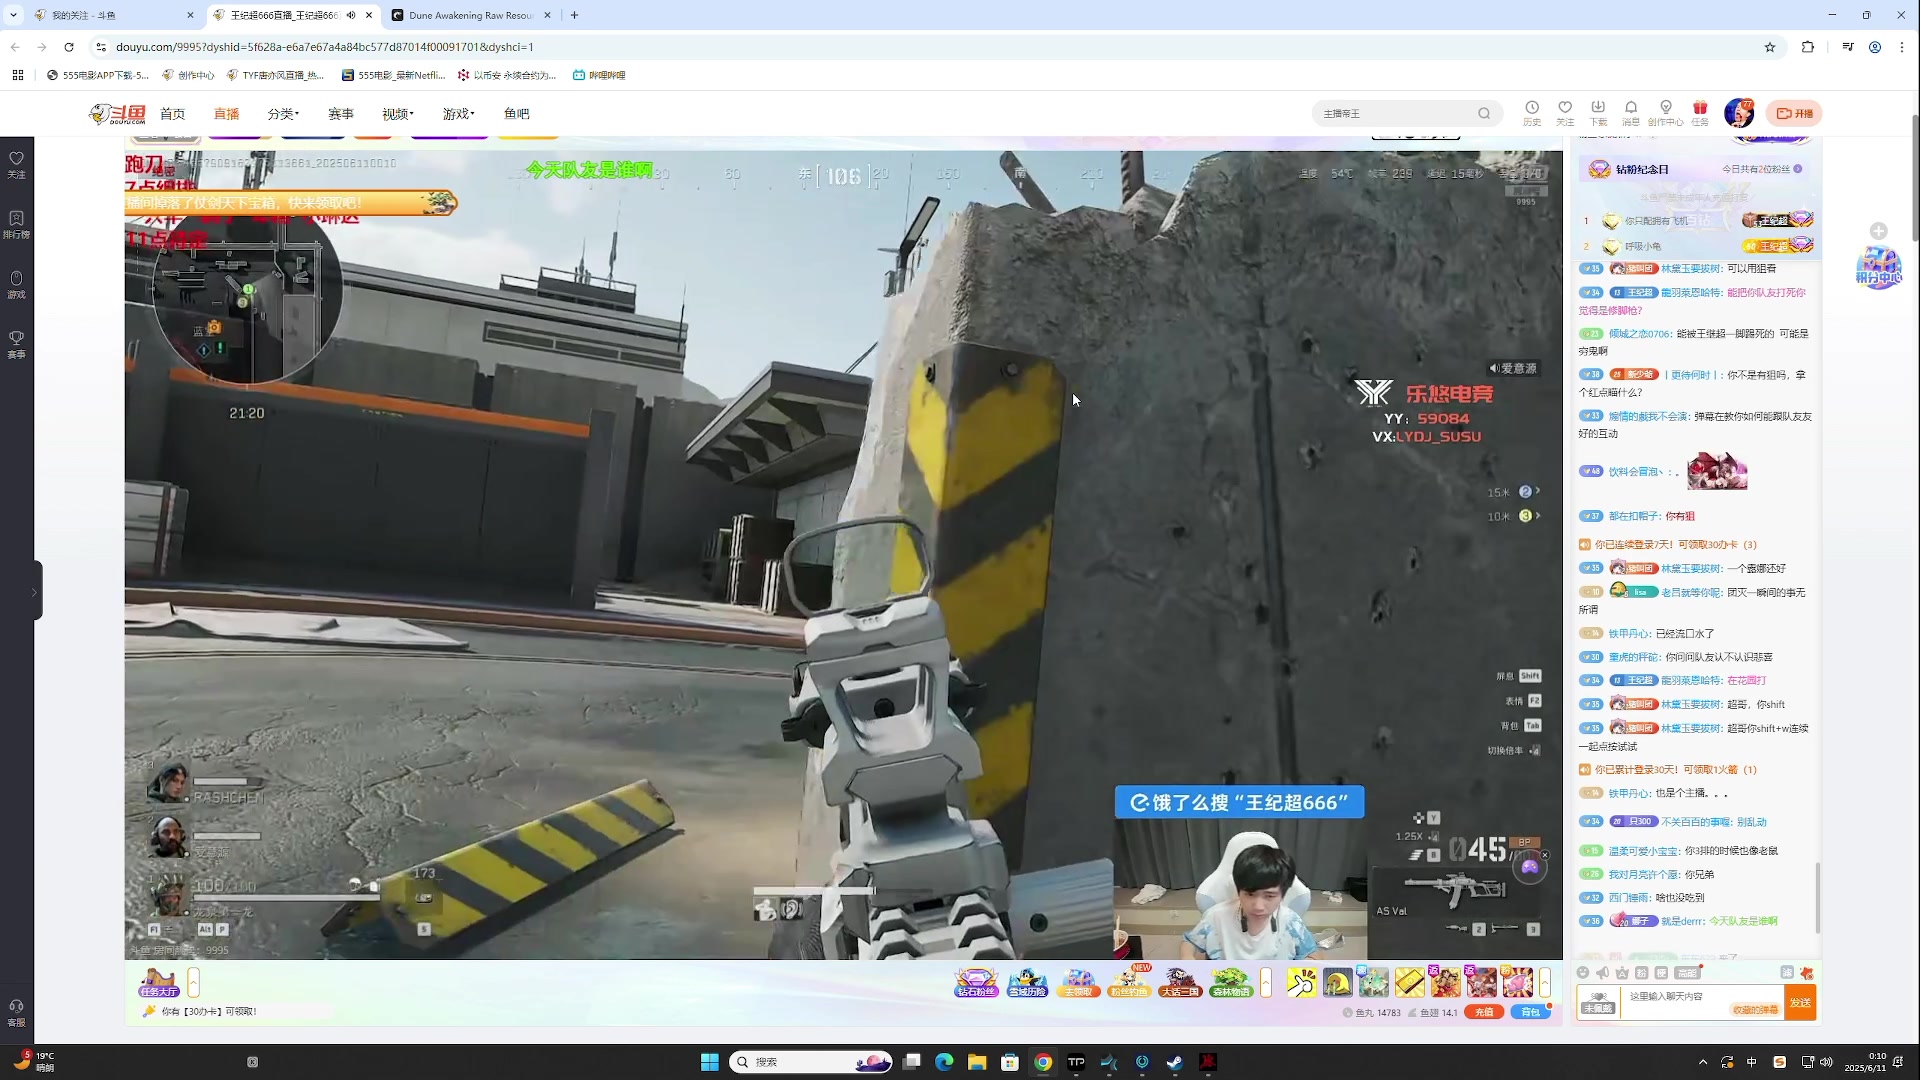1920x1080 pixels.
Task: Click 收藏的弹幕 in chat input
Action: (1756, 1009)
